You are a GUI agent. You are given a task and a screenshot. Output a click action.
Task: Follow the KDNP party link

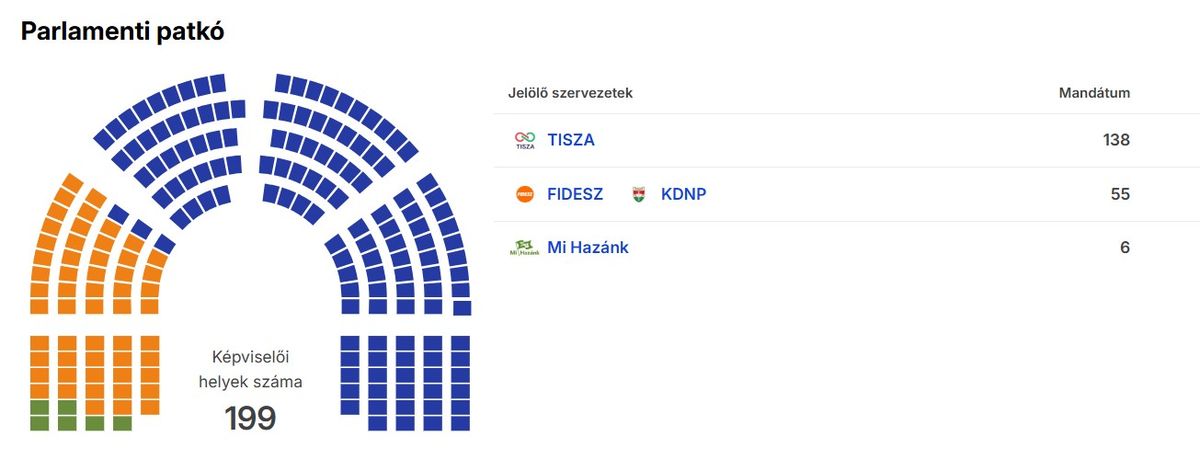click(x=683, y=194)
